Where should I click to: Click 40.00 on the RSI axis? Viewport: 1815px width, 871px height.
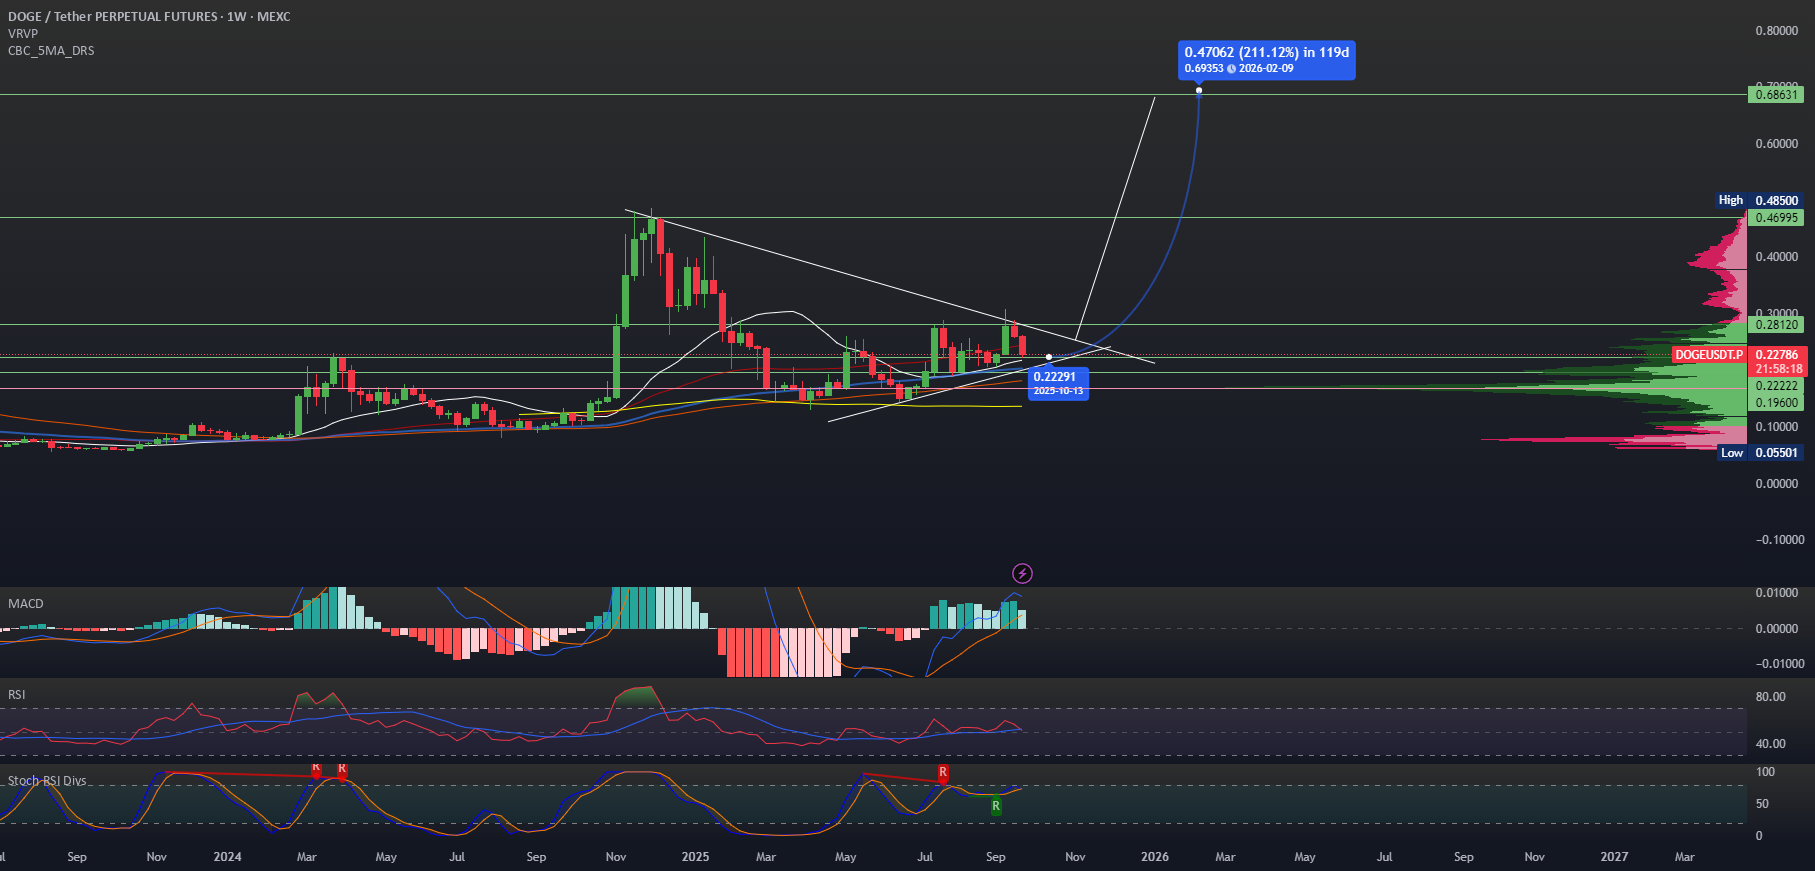[x=1770, y=744]
